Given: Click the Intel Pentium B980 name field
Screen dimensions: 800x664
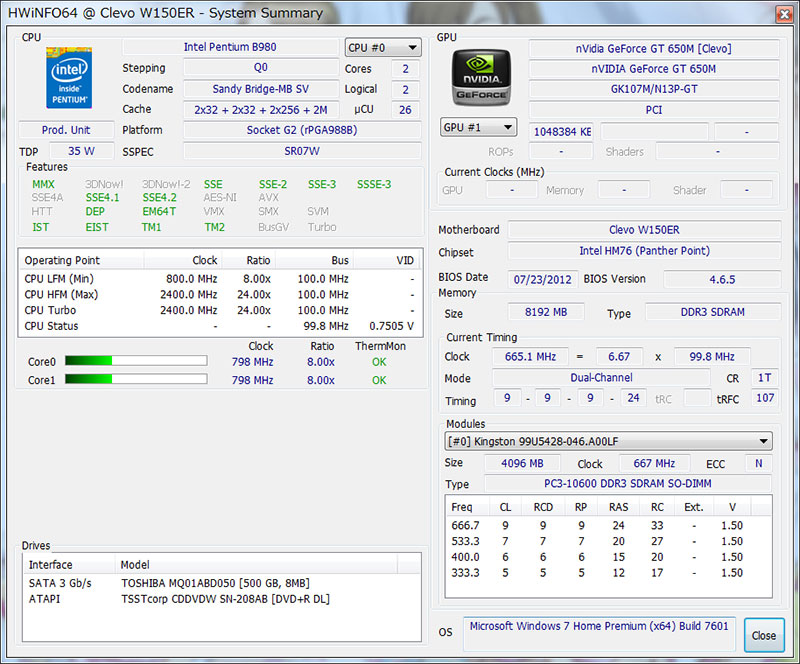Looking at the screenshot, I should tap(230, 47).
